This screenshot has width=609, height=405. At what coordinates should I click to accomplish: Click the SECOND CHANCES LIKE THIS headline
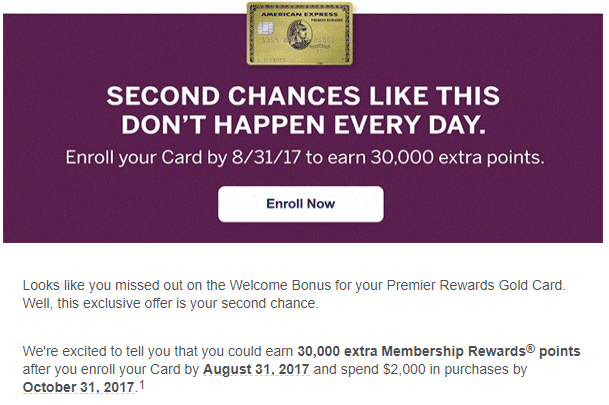tap(303, 96)
